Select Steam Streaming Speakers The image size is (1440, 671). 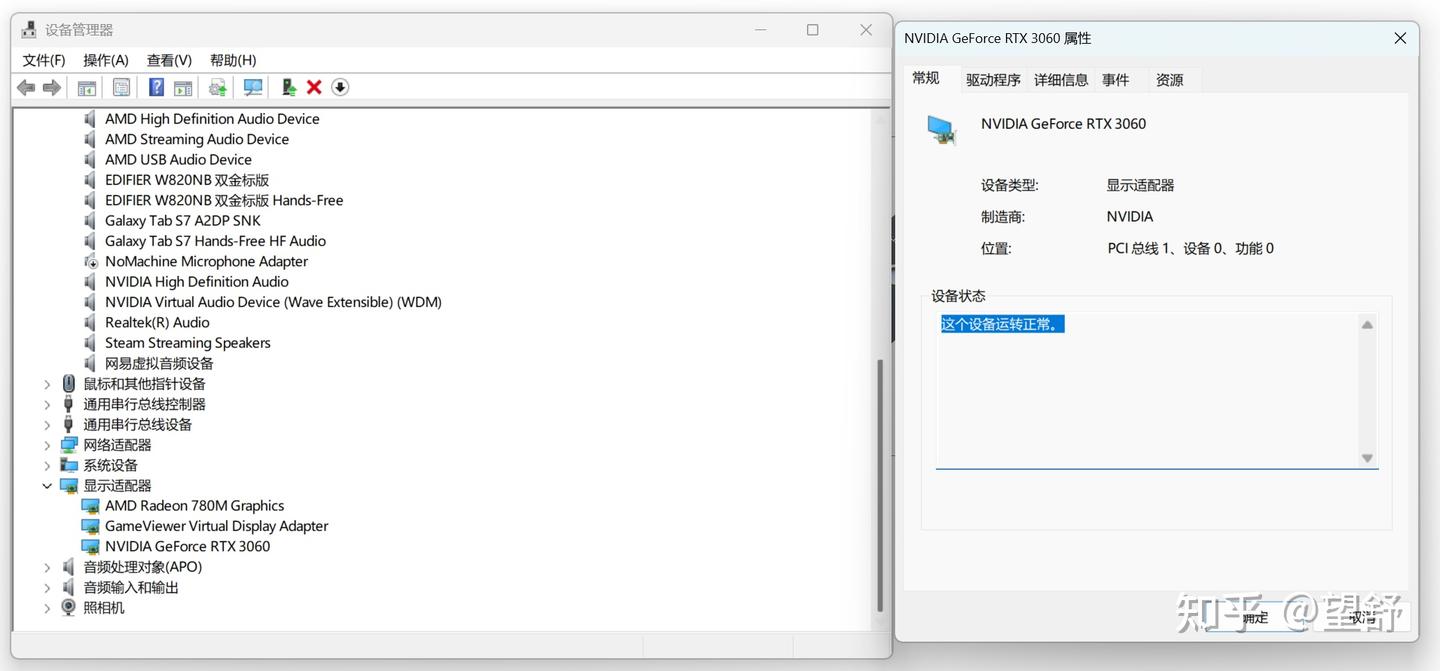[x=188, y=343]
